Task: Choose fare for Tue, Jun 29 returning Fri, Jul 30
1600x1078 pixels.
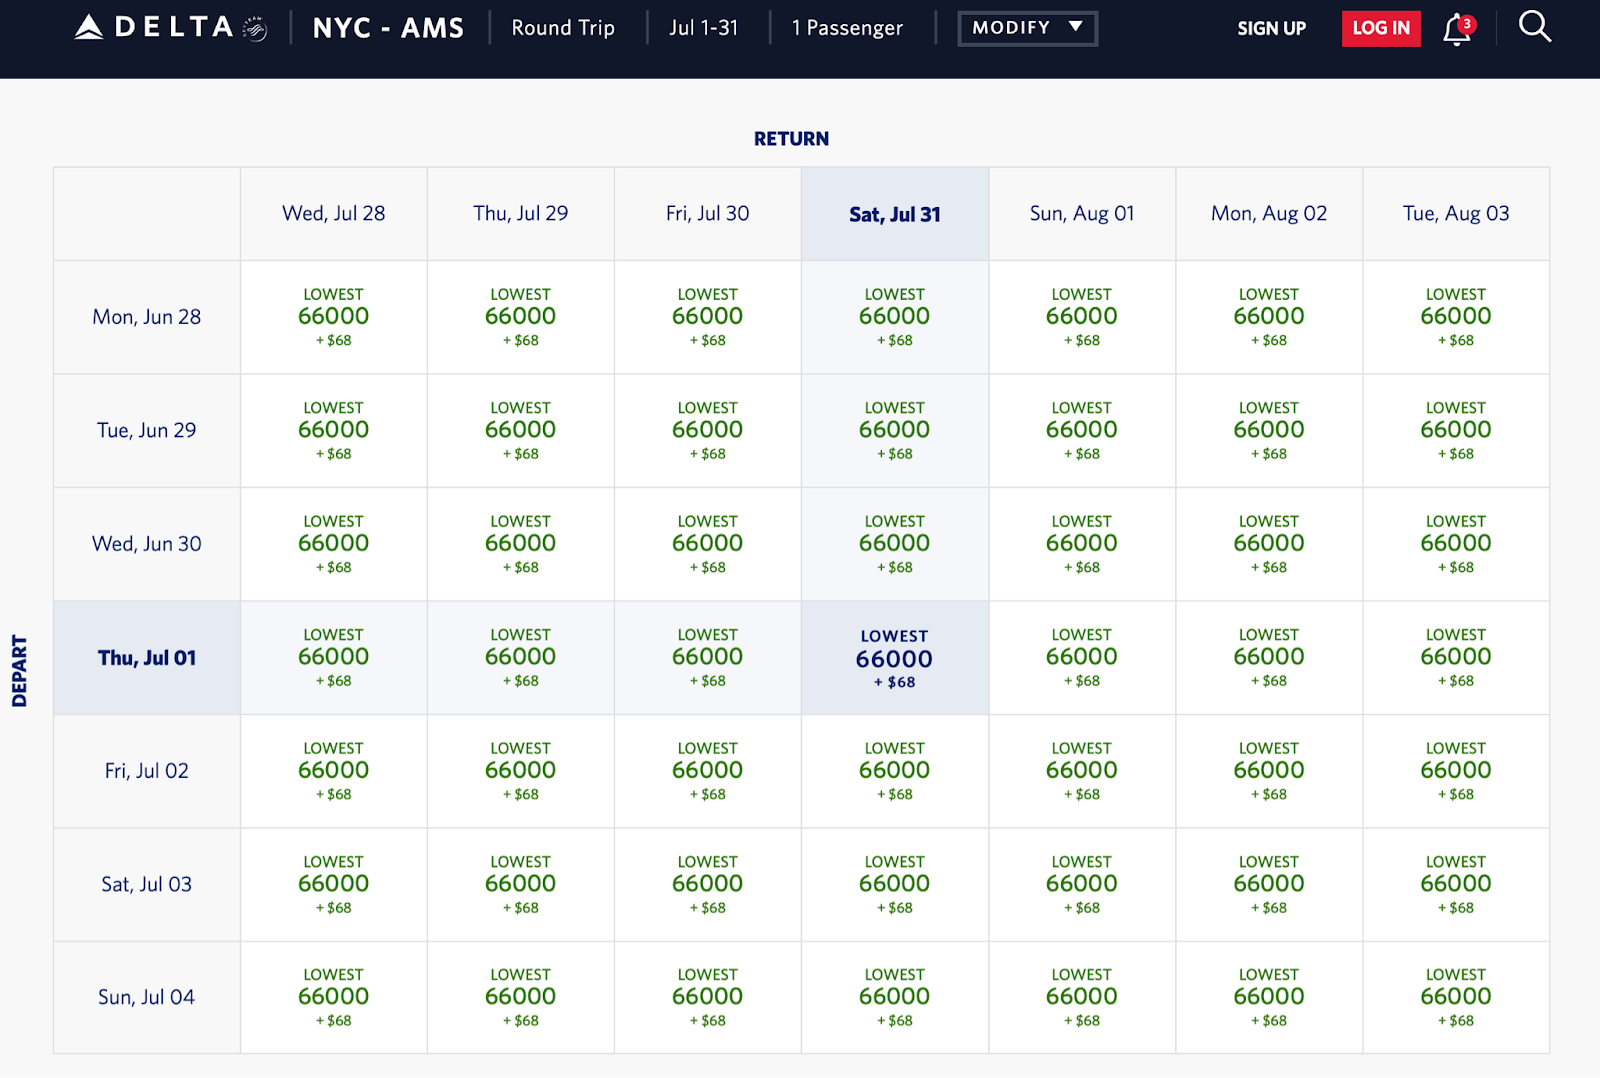Action: (x=707, y=430)
